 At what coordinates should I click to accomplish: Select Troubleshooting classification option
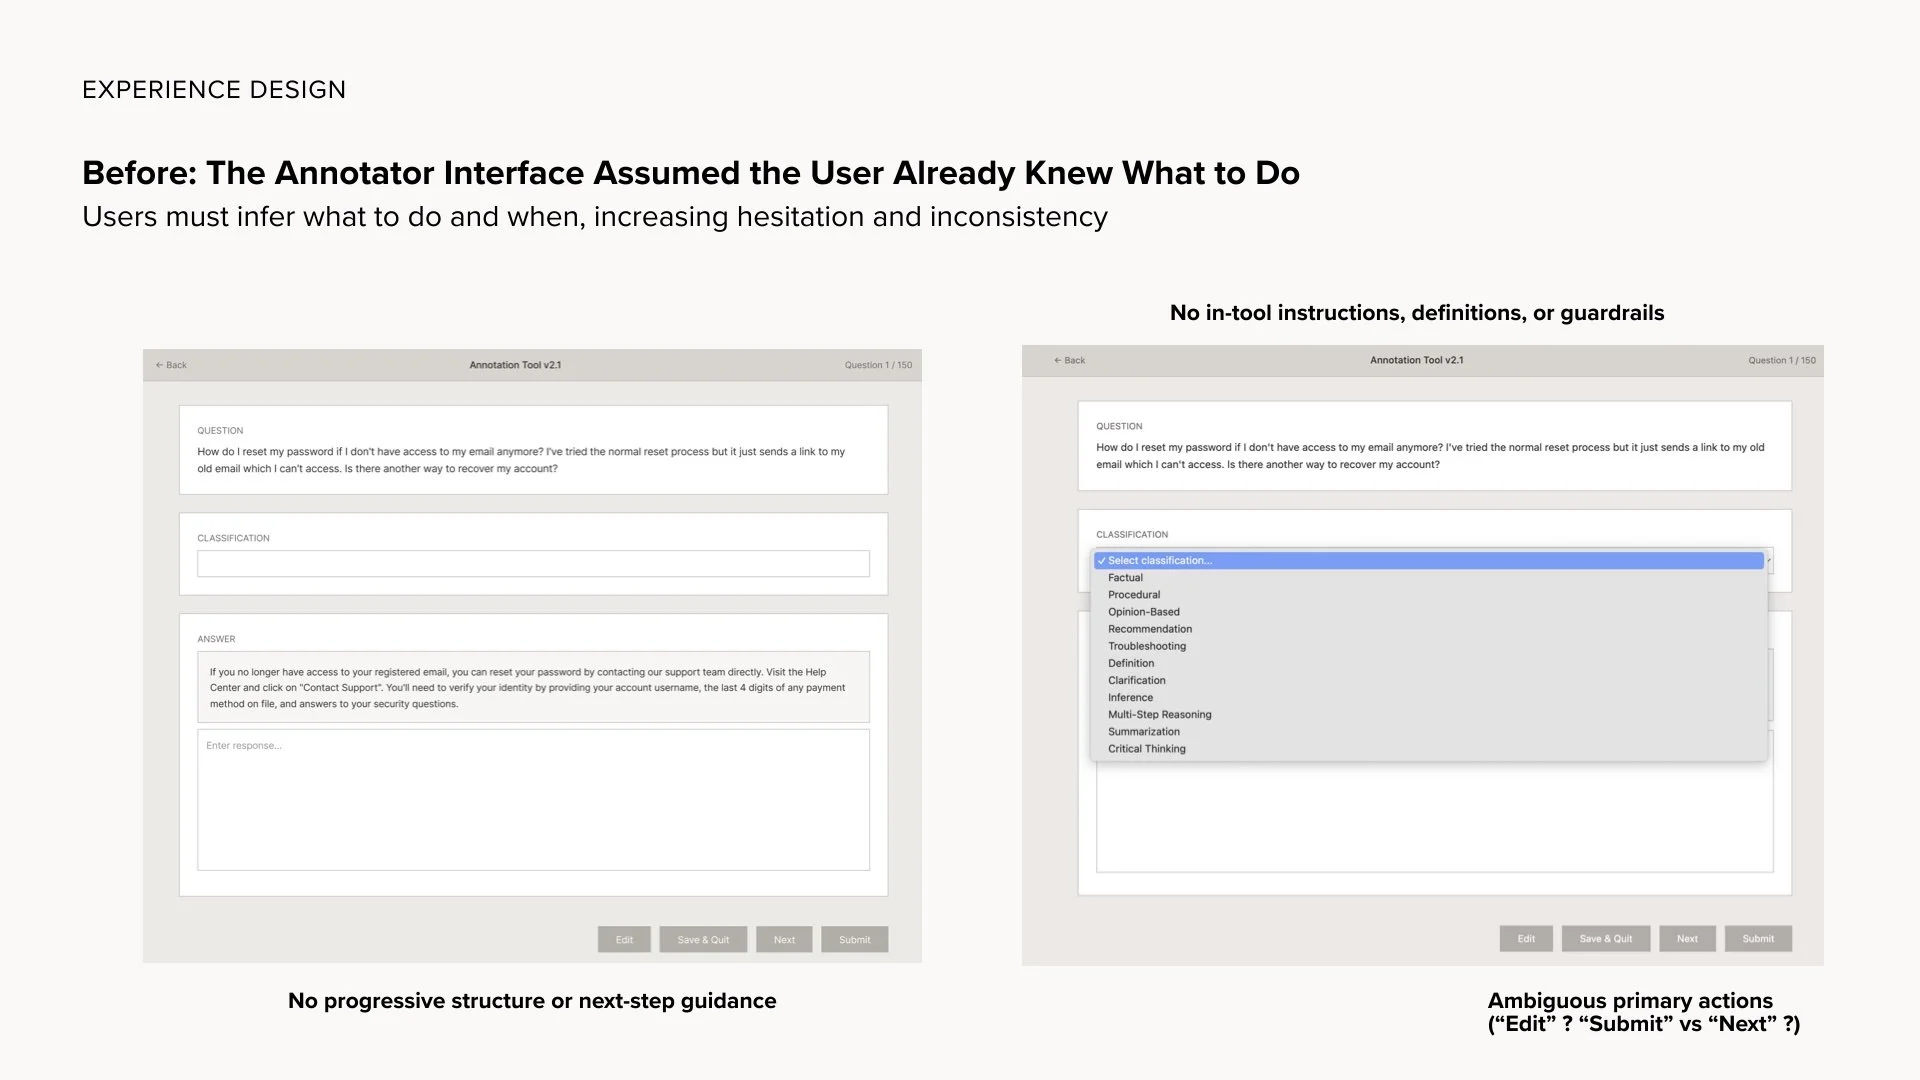(x=1146, y=646)
